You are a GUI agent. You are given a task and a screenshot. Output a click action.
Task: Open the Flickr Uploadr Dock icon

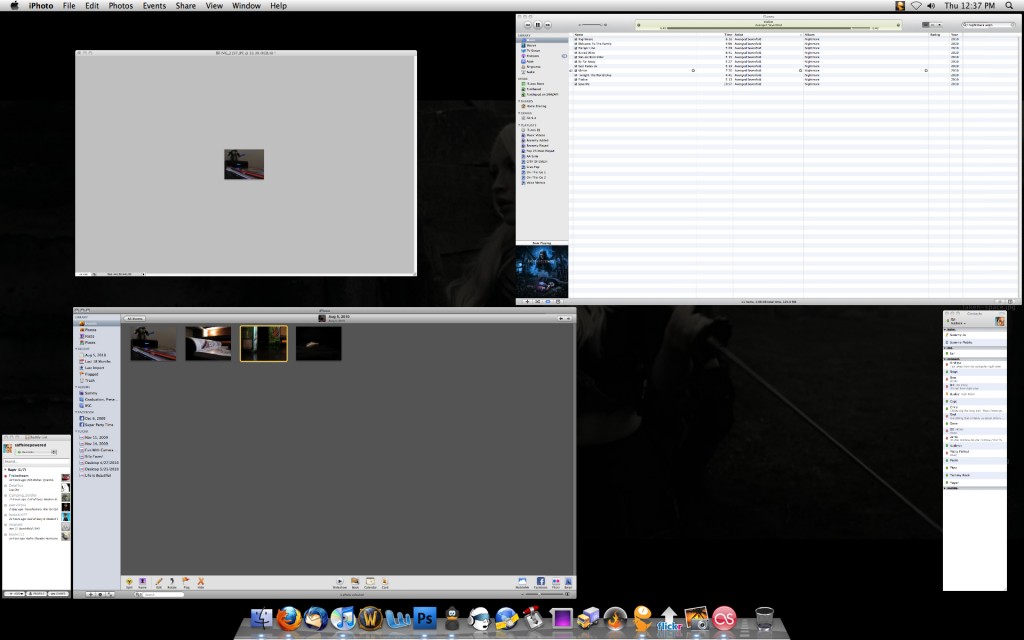point(669,619)
